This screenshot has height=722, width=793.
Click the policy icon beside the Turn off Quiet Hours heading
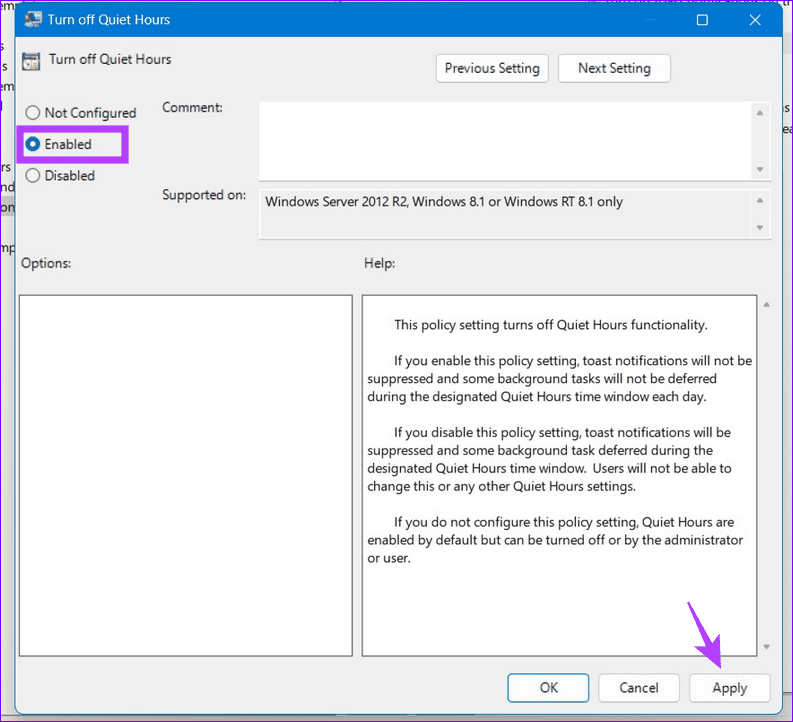(x=31, y=60)
